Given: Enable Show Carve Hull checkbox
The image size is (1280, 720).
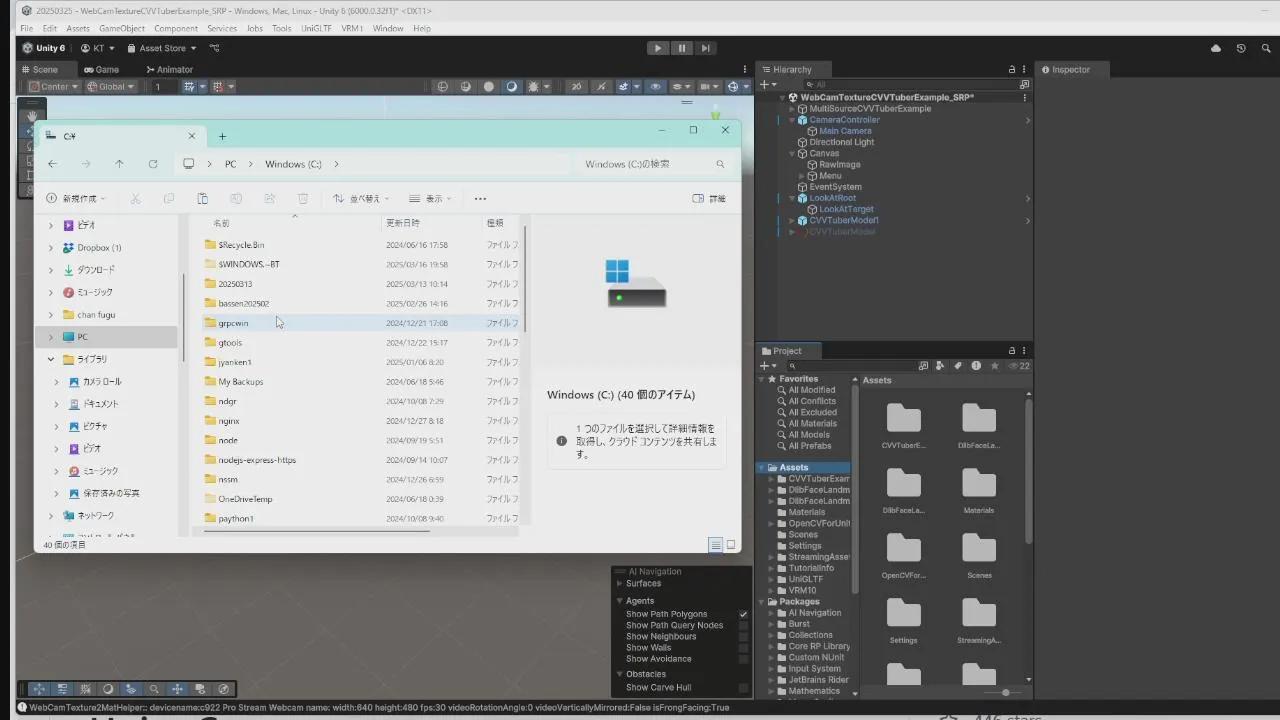Looking at the screenshot, I should pos(743,688).
